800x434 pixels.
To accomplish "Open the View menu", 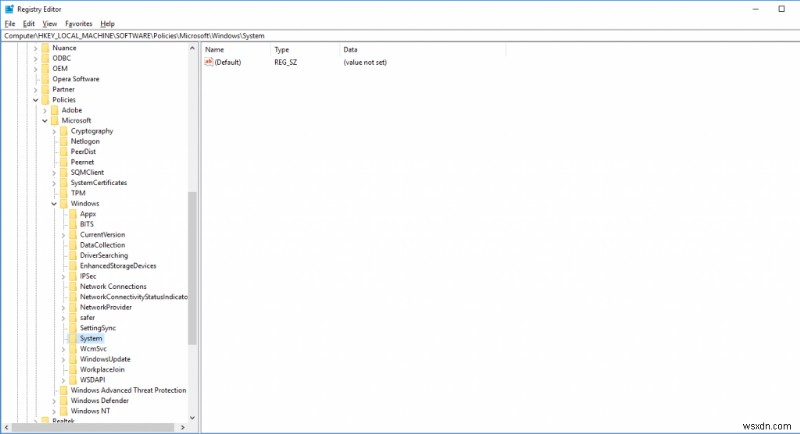I will (49, 23).
